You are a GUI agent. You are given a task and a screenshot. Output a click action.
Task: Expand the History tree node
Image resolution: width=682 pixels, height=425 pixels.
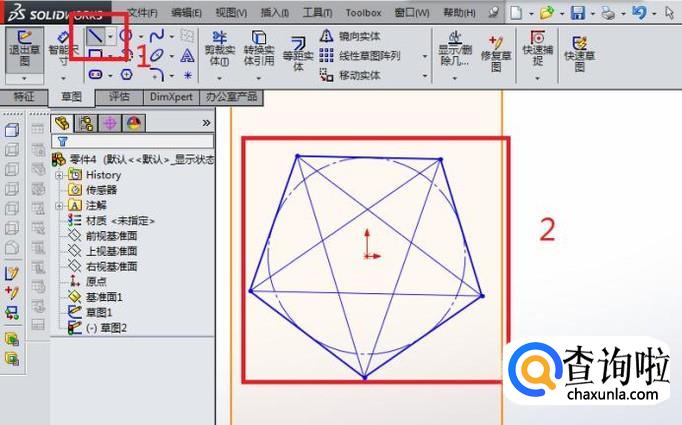59,175
